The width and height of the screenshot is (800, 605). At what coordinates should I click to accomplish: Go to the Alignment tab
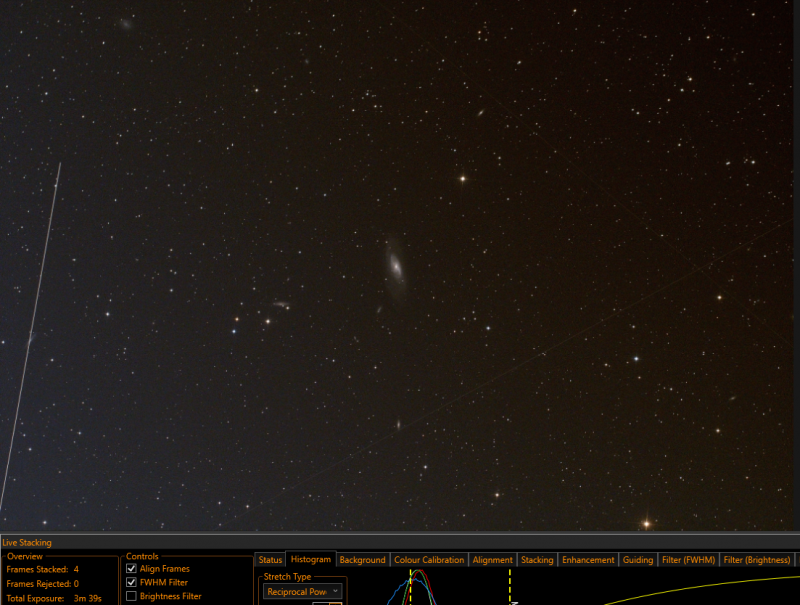click(492, 560)
